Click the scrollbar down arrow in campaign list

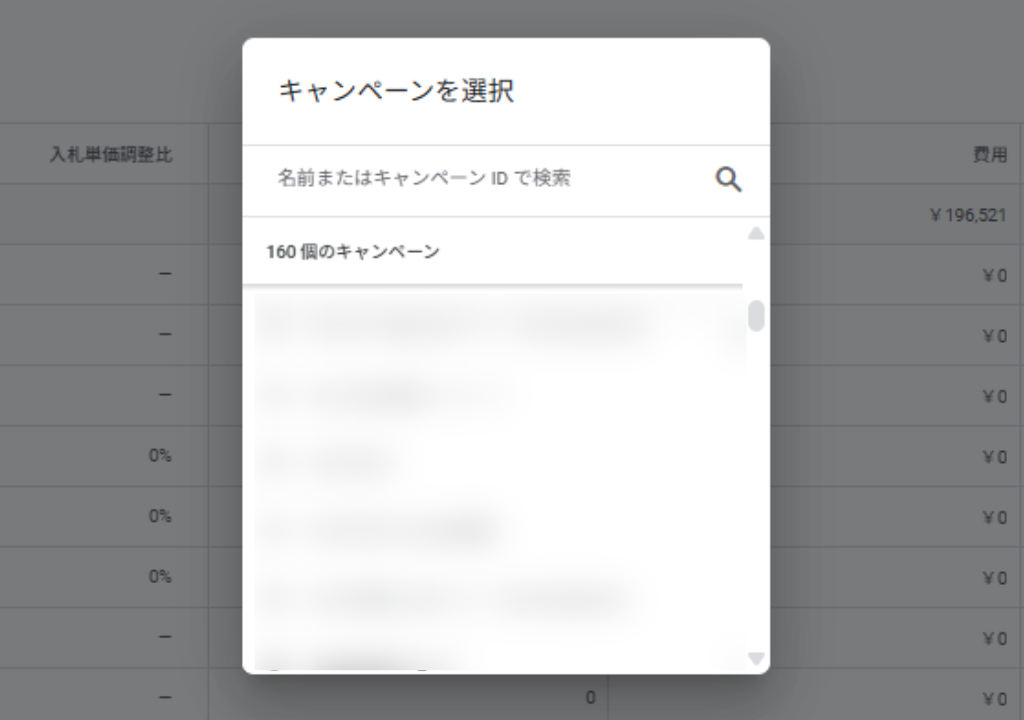pos(756,658)
